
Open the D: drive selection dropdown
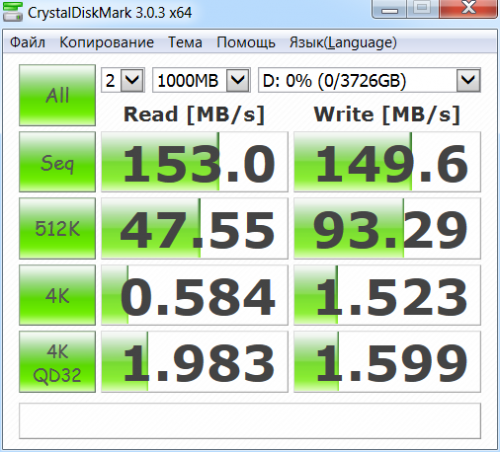pos(369,80)
